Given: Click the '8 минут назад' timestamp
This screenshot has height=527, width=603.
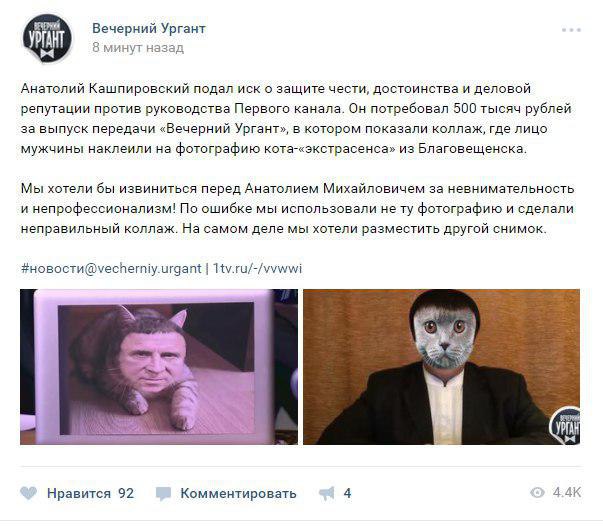Looking at the screenshot, I should point(138,48).
